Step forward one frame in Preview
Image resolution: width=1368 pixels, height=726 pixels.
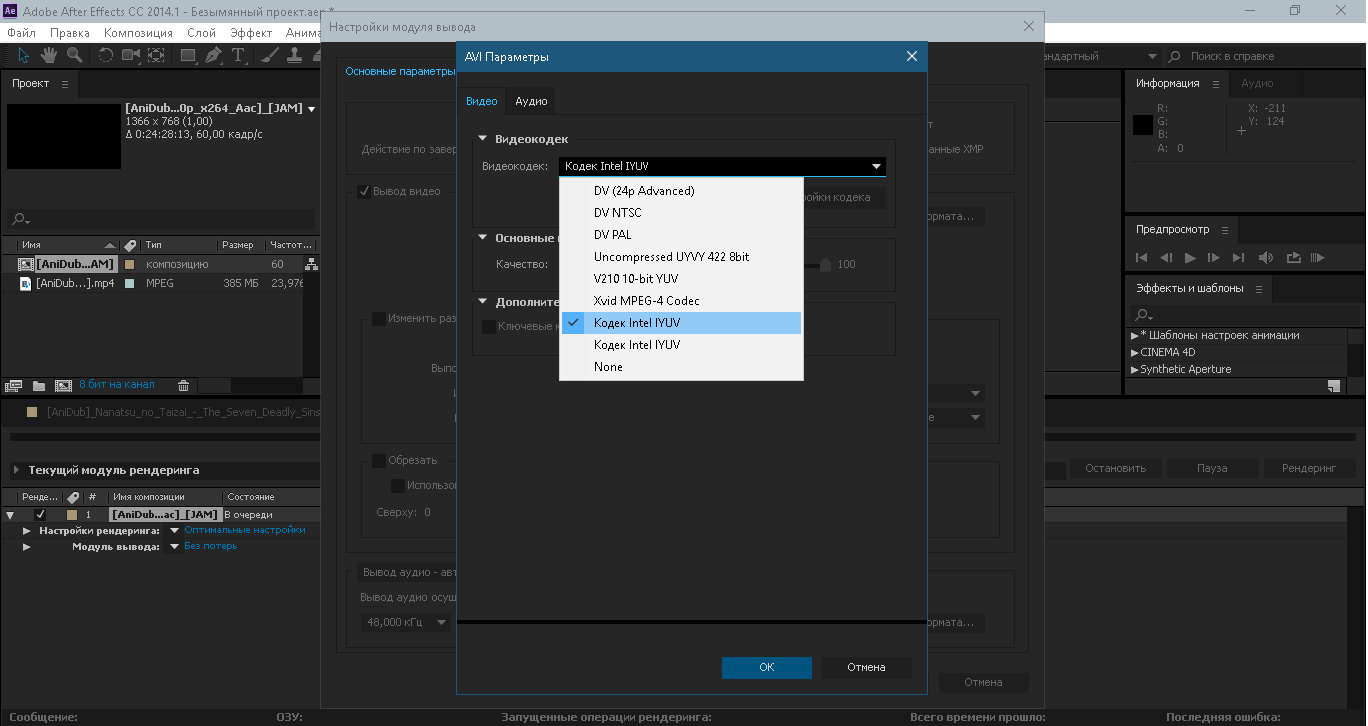coord(1214,258)
